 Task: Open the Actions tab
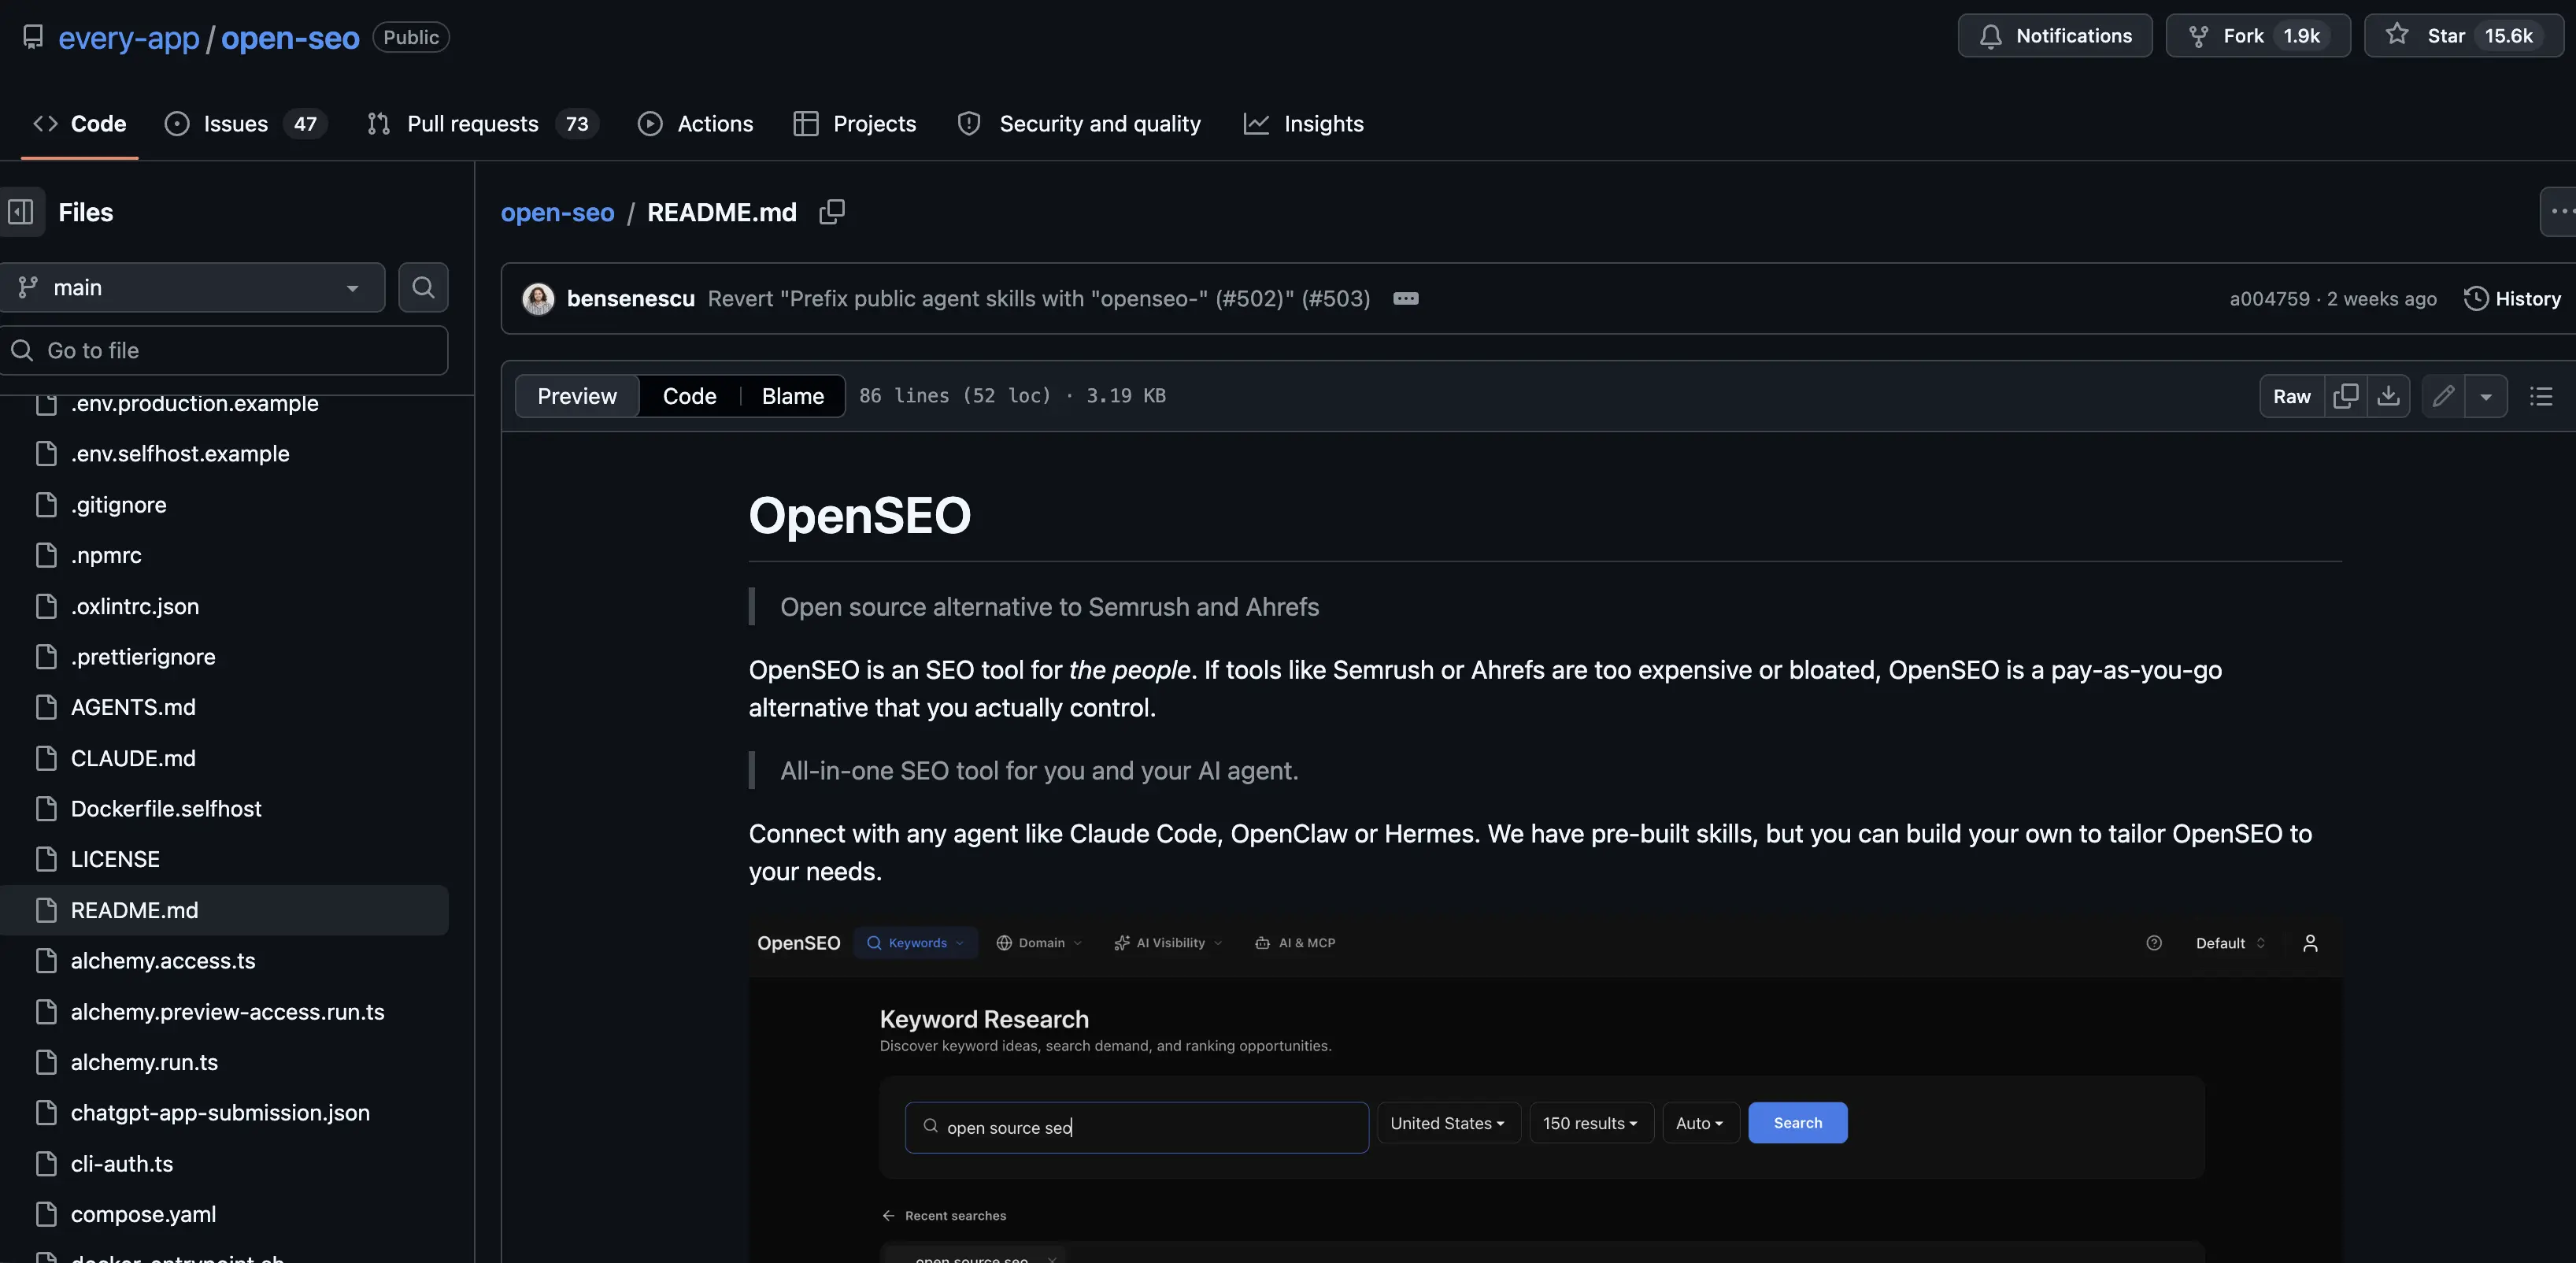696,124
